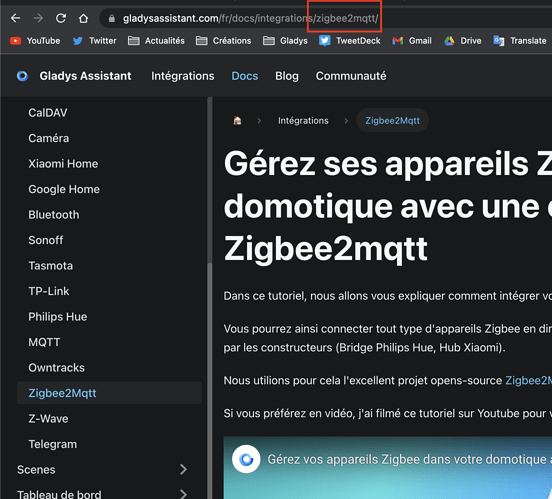This screenshot has width=552, height=499.
Task: Open the Créations bookmarks folder
Action: [224, 41]
